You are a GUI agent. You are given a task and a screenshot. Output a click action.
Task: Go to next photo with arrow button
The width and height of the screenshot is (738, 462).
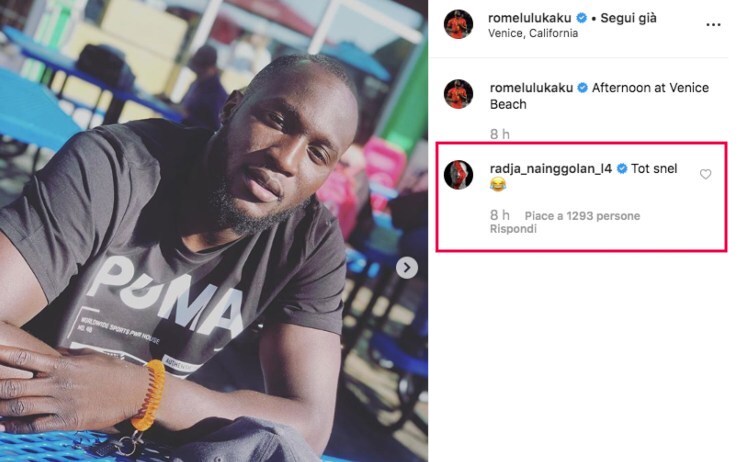(x=407, y=268)
